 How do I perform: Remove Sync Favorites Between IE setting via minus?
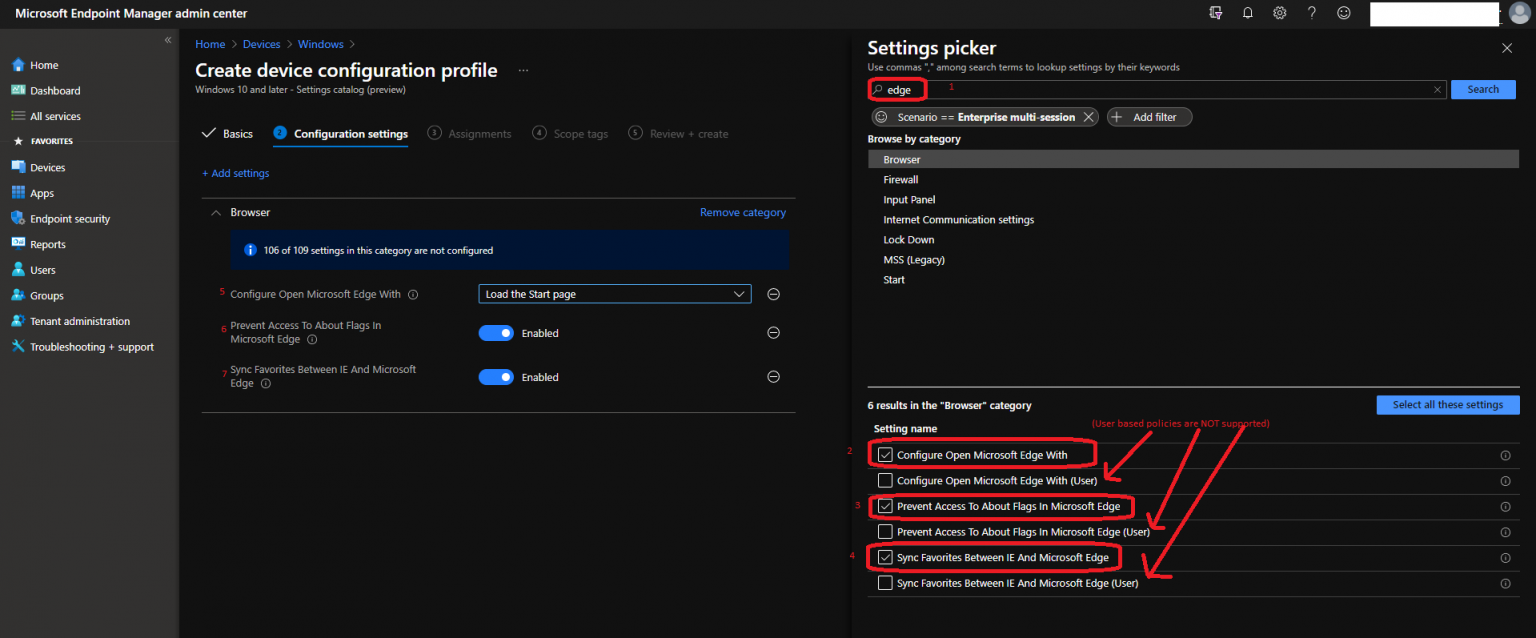pyautogui.click(x=773, y=377)
